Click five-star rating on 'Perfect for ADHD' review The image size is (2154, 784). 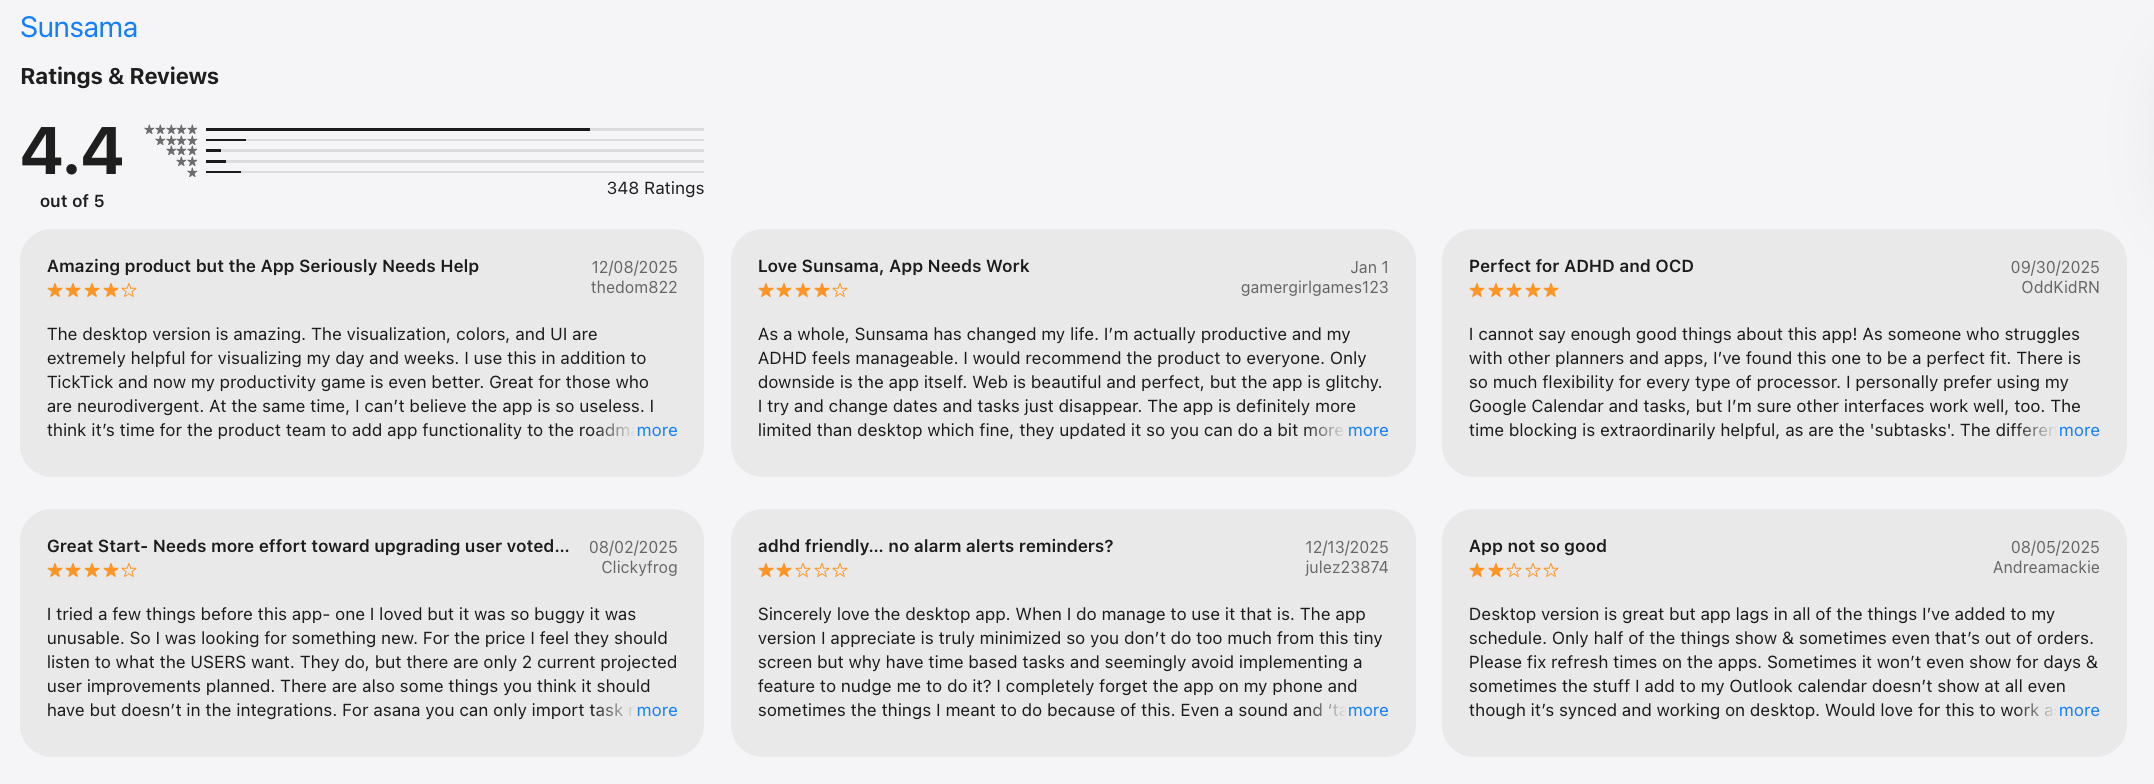(1514, 291)
